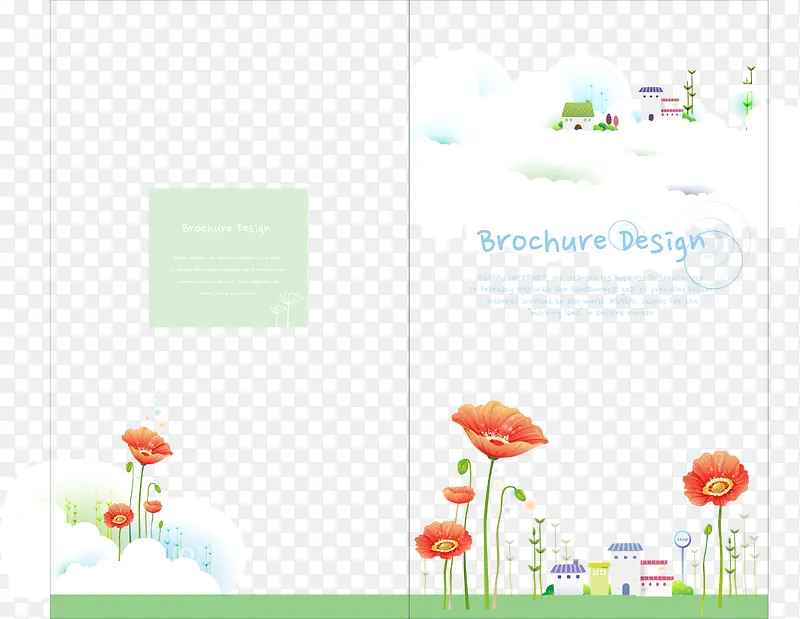Select the small poppy low on left page
This screenshot has height=619, width=800.
(x=118, y=516)
